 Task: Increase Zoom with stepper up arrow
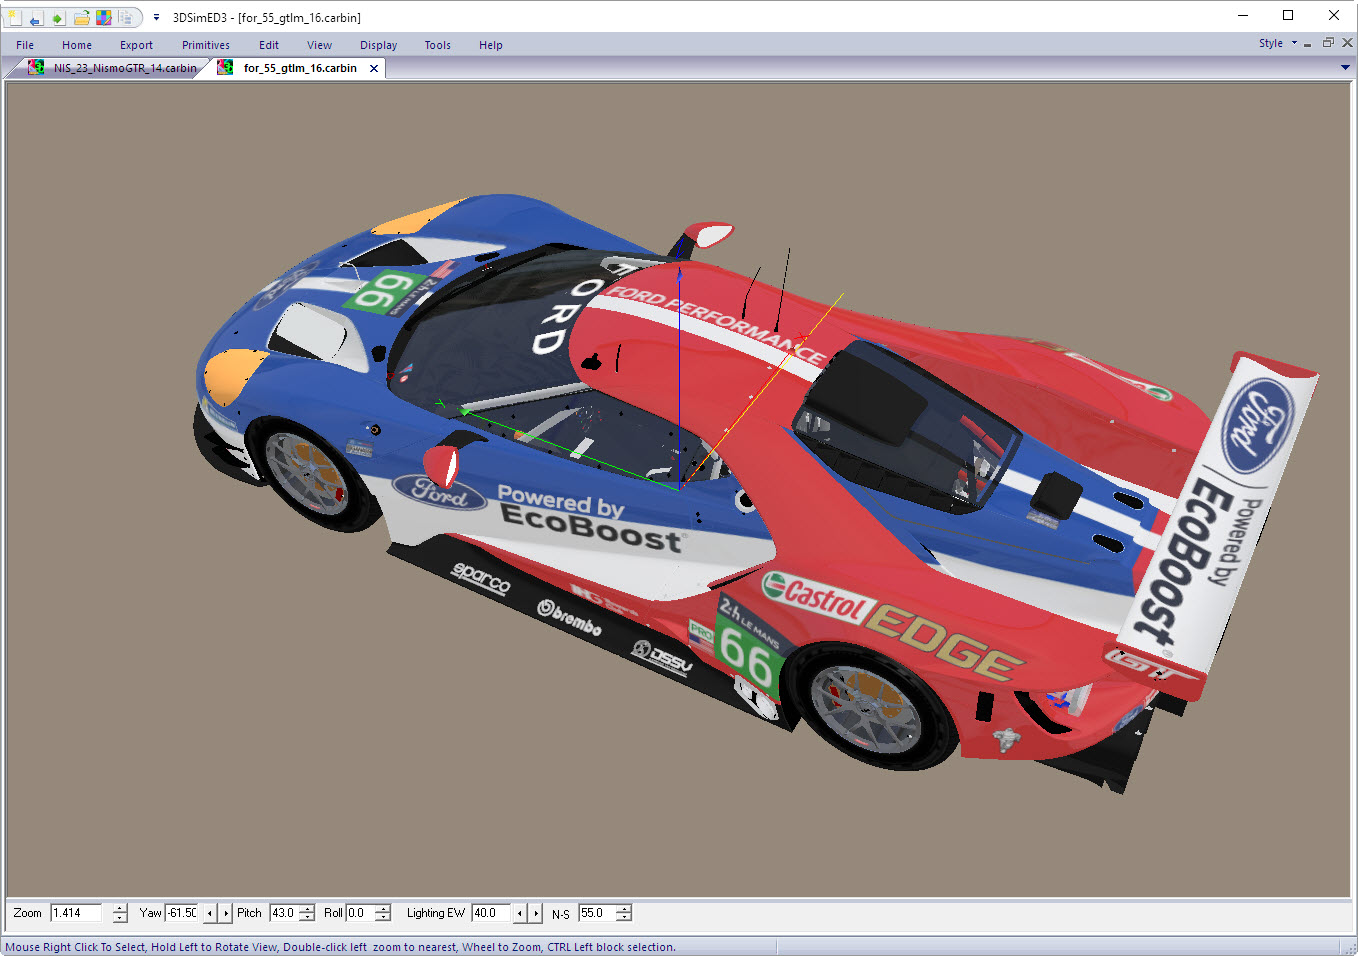point(120,908)
